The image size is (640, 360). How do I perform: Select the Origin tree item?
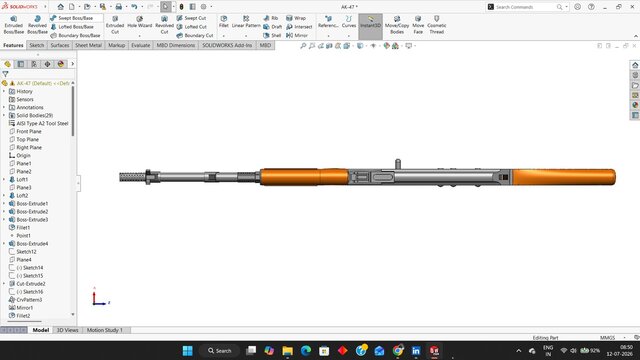[20, 156]
